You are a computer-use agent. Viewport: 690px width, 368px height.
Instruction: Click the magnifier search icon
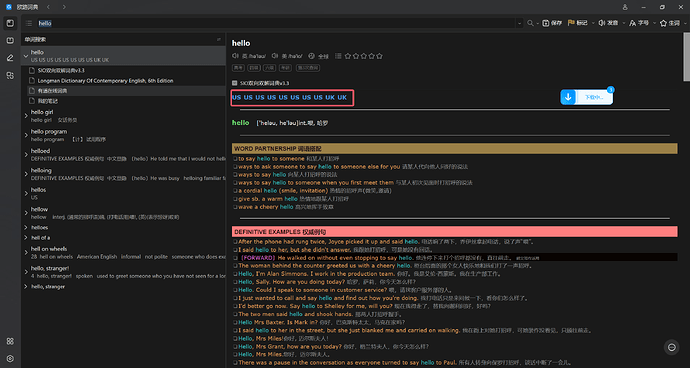click(530, 23)
